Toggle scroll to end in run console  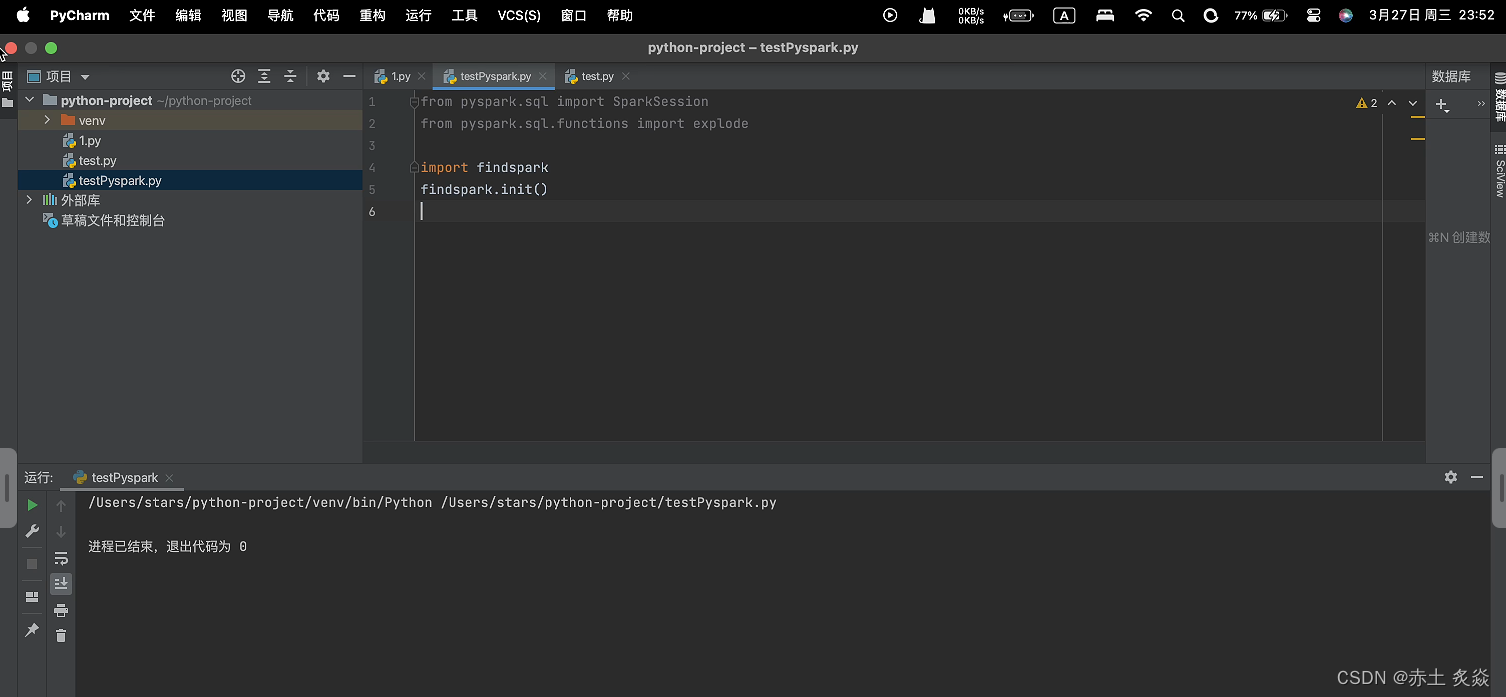pos(61,583)
